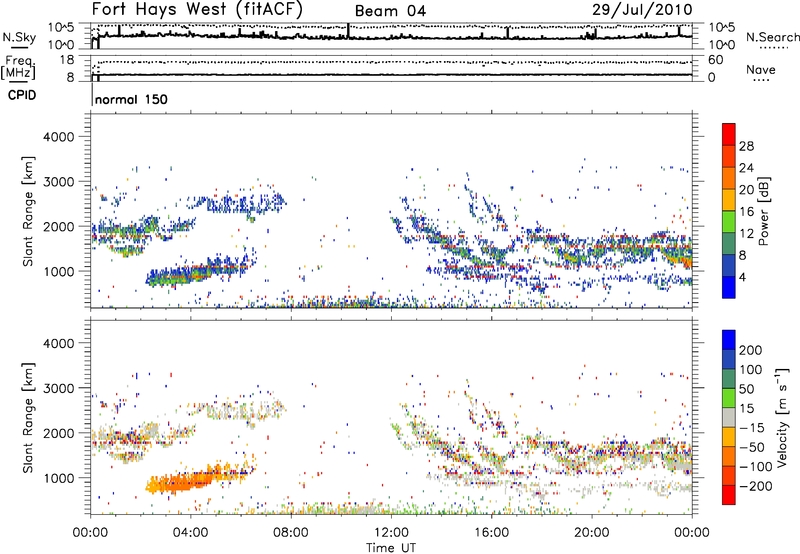The height and width of the screenshot is (554, 800).
Task: Click the '28' power colorbar label
Action: 746,146
